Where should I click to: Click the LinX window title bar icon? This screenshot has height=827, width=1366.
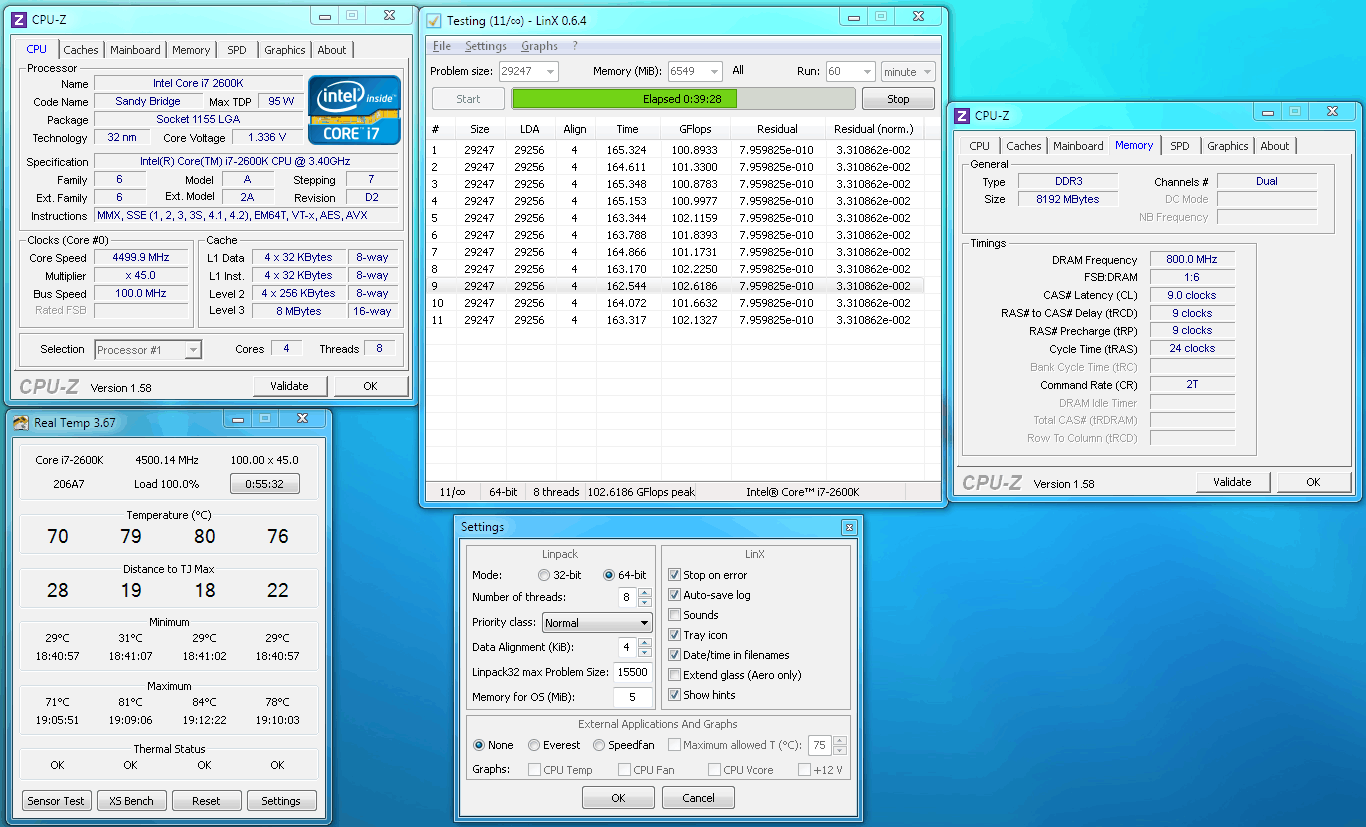434,21
